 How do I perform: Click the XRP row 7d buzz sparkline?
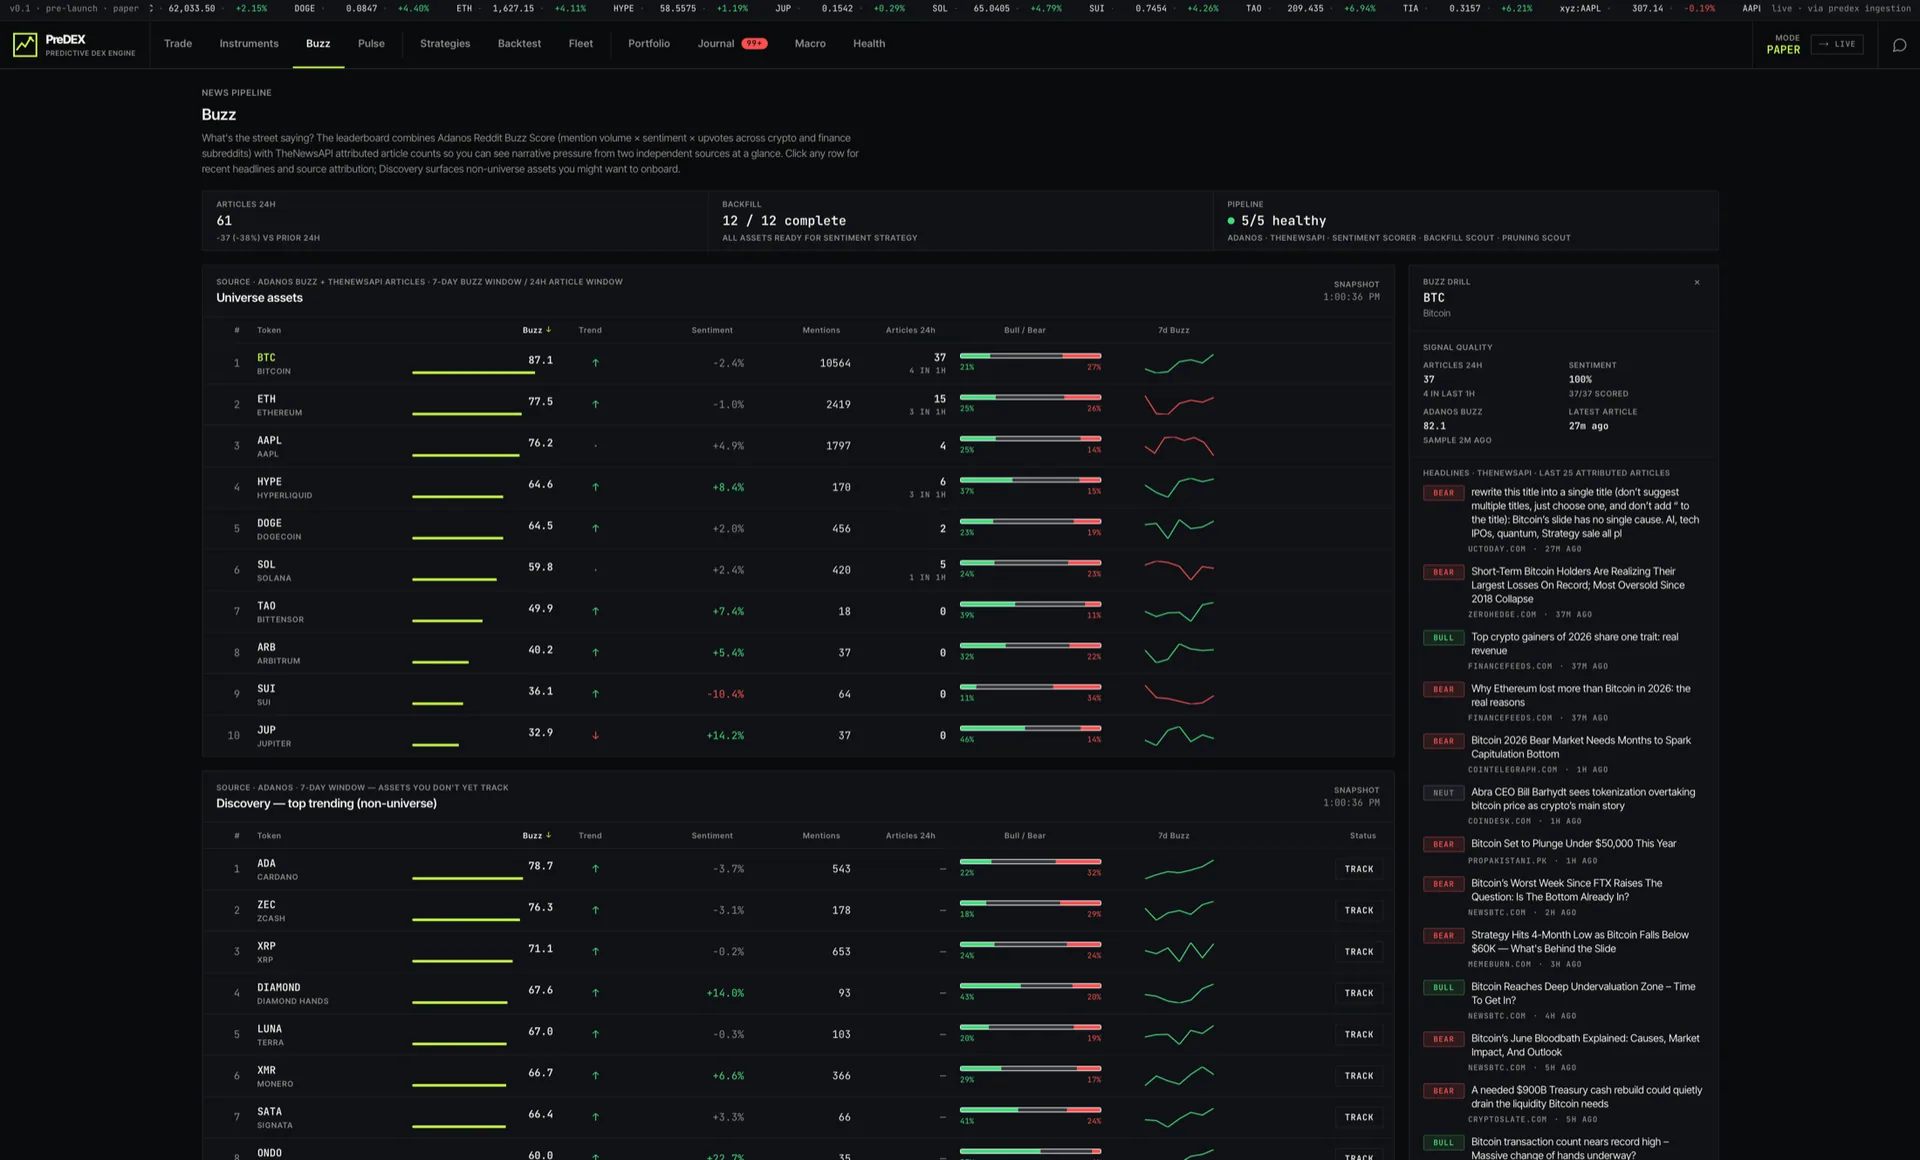1179,952
